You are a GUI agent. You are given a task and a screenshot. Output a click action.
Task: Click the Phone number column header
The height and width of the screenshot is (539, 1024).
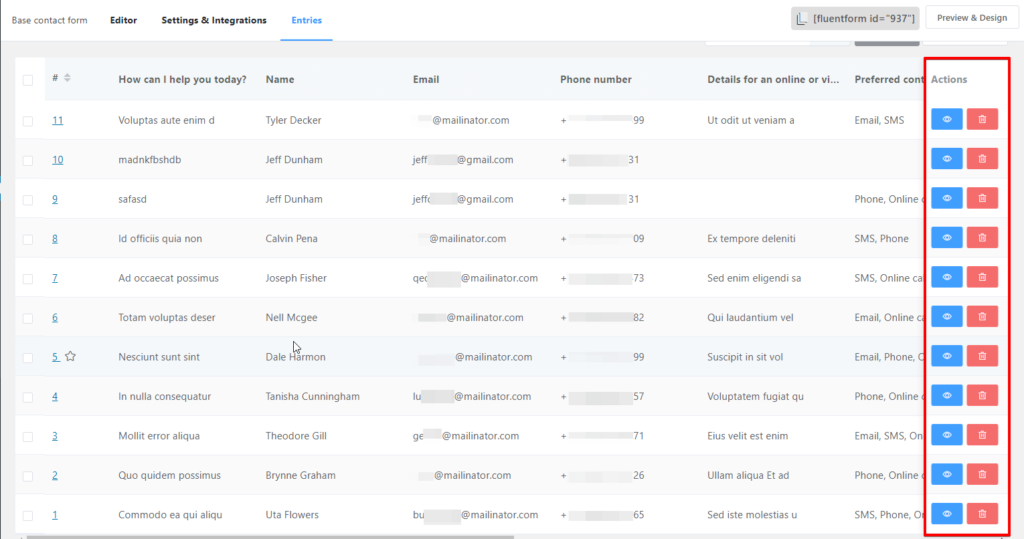click(x=596, y=79)
